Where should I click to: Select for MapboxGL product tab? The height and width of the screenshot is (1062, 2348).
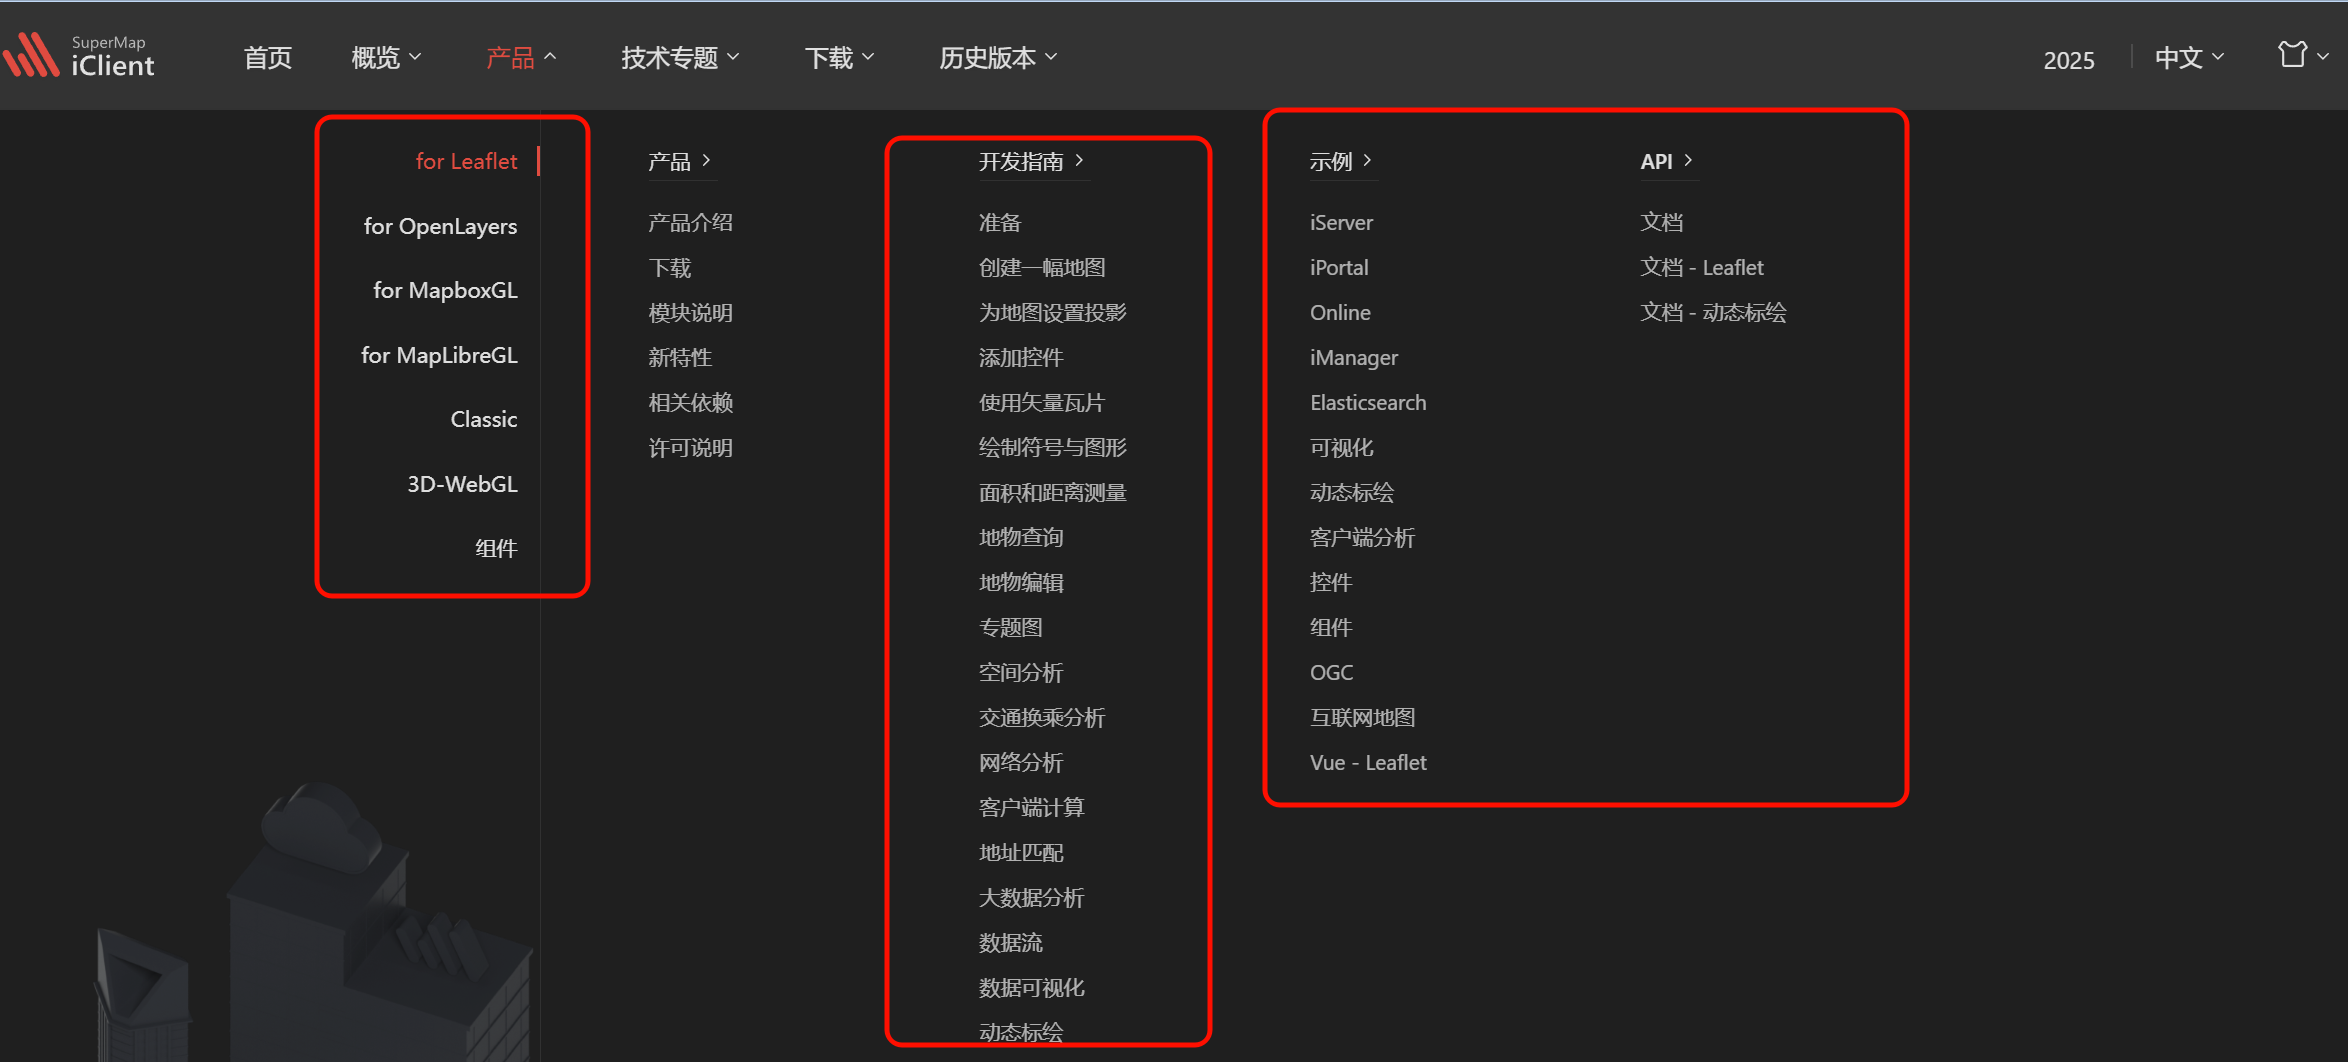[x=445, y=290]
